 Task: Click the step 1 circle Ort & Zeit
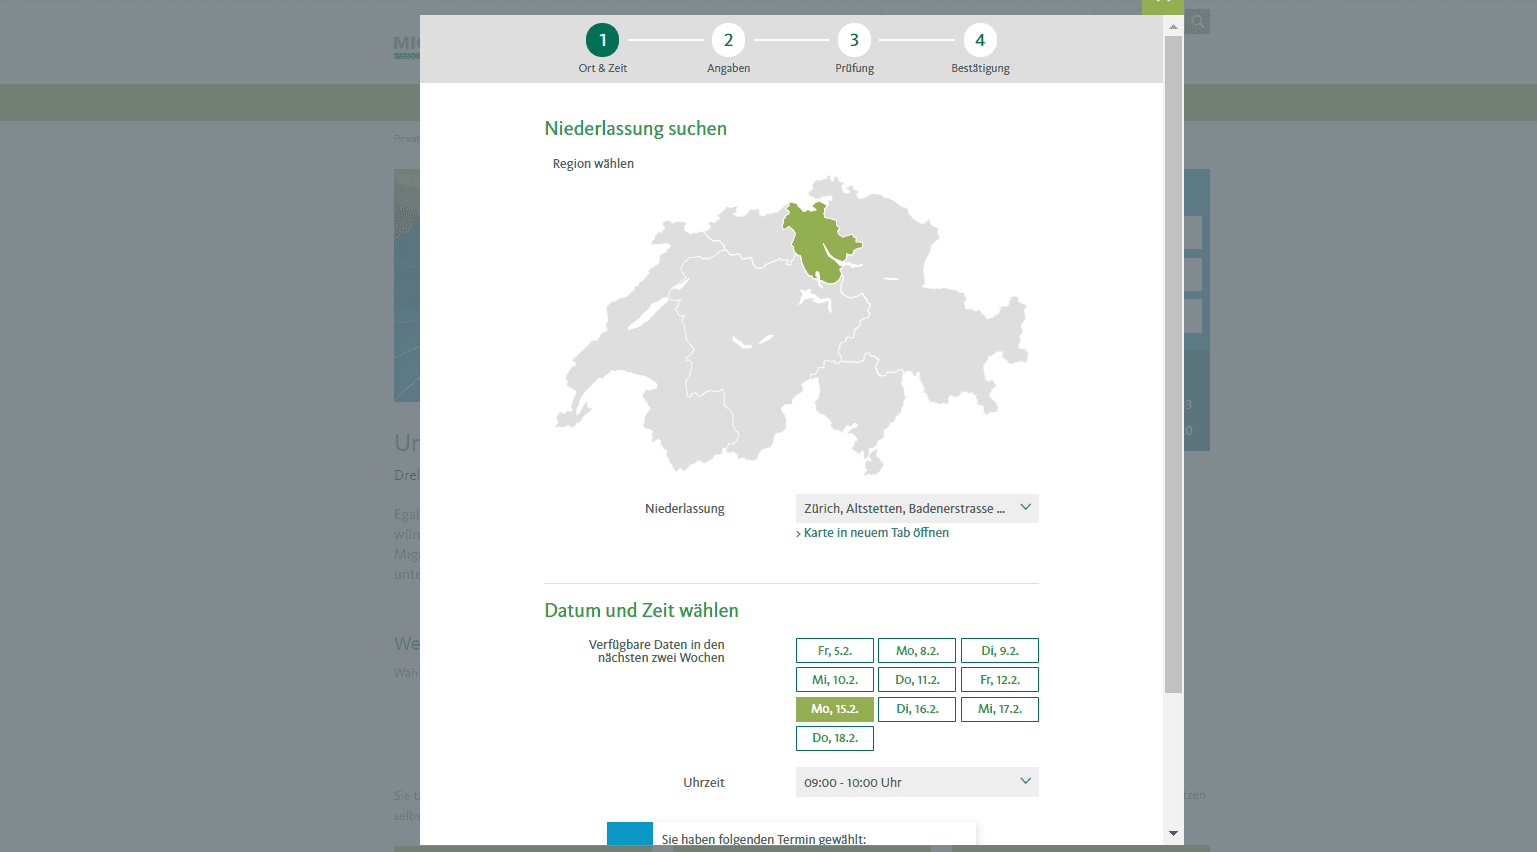(602, 40)
